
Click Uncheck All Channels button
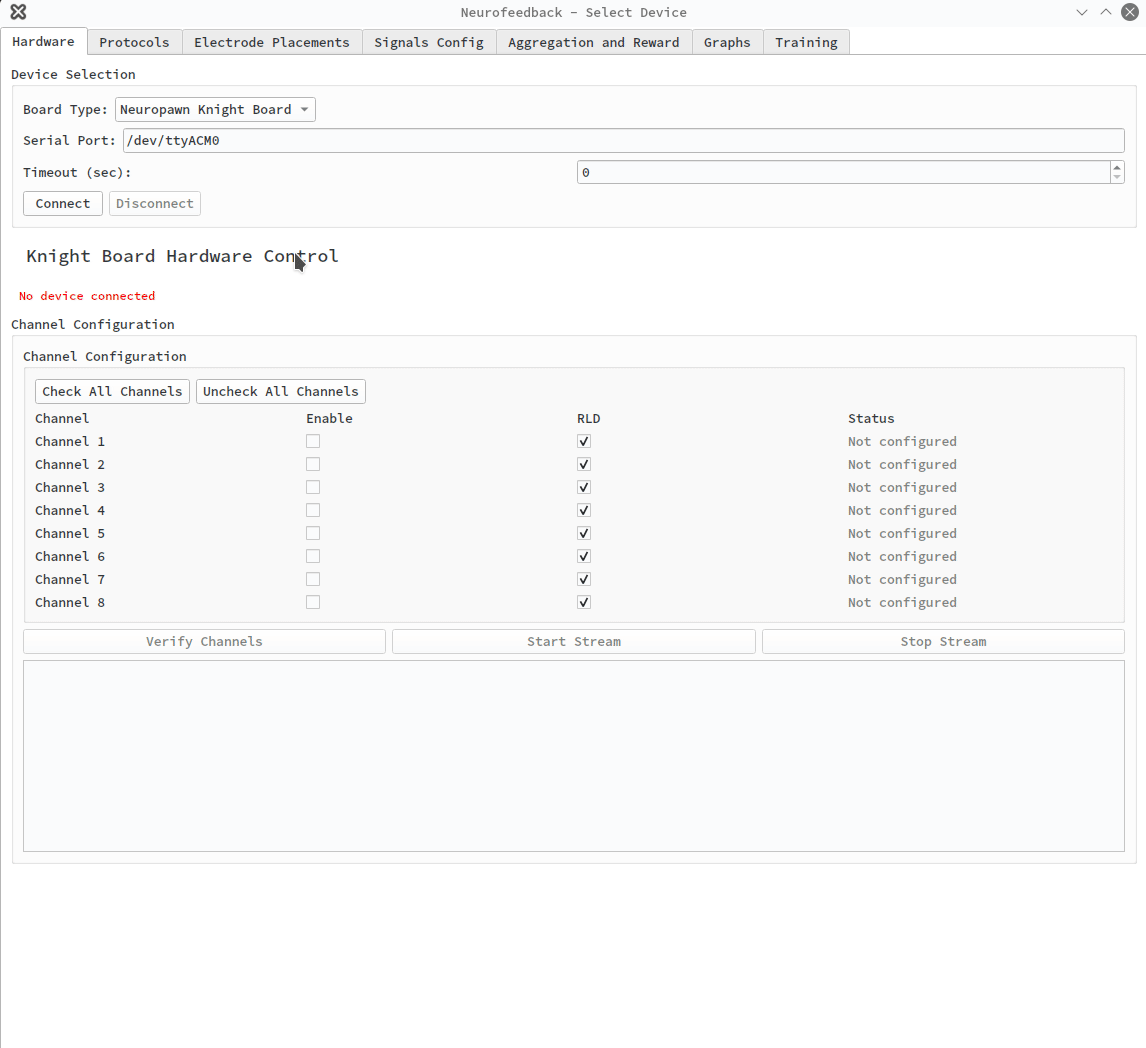pyautogui.click(x=280, y=391)
